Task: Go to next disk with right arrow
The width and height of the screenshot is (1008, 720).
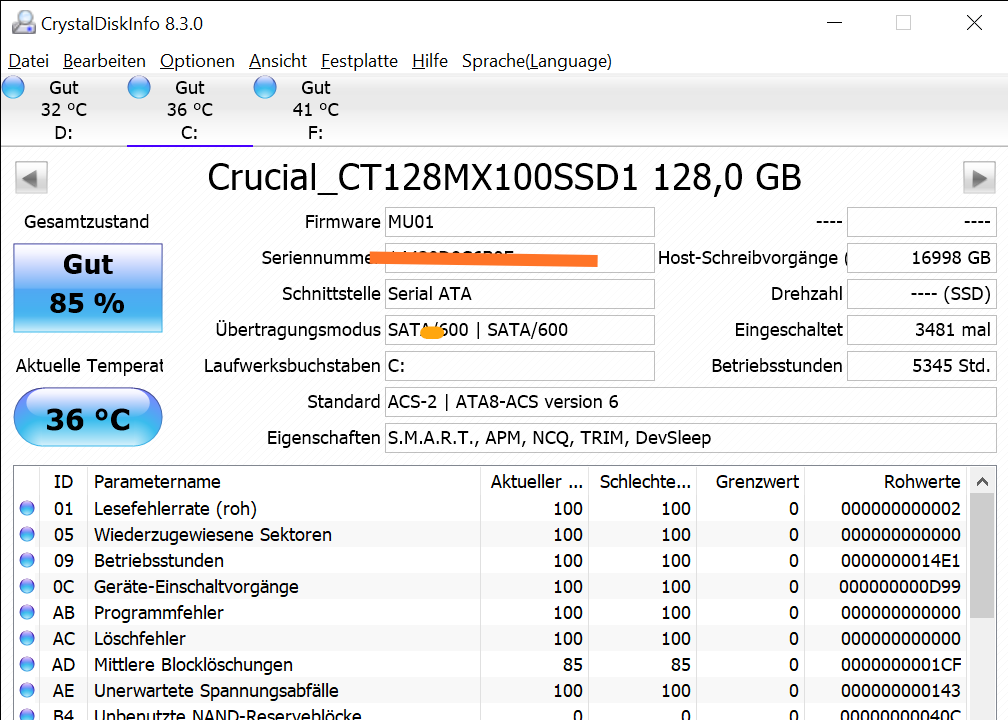Action: click(x=979, y=177)
